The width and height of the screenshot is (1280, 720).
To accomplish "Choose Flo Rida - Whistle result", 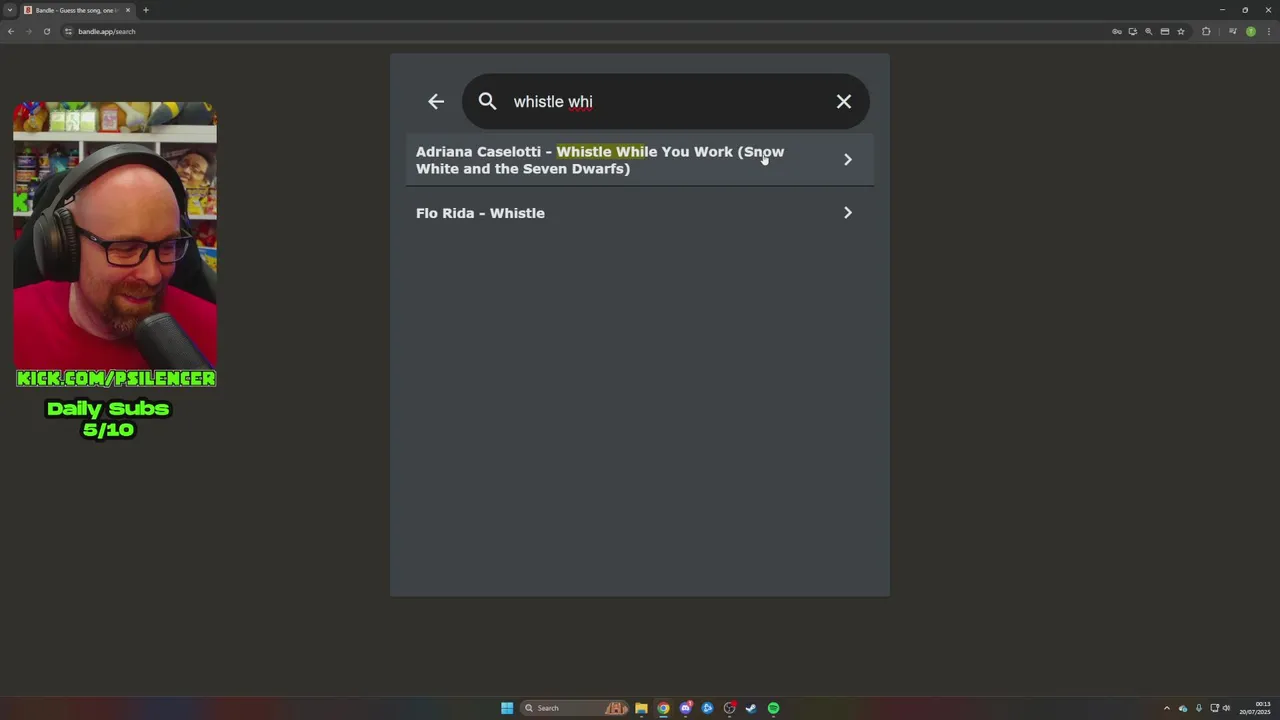I will 640,213.
